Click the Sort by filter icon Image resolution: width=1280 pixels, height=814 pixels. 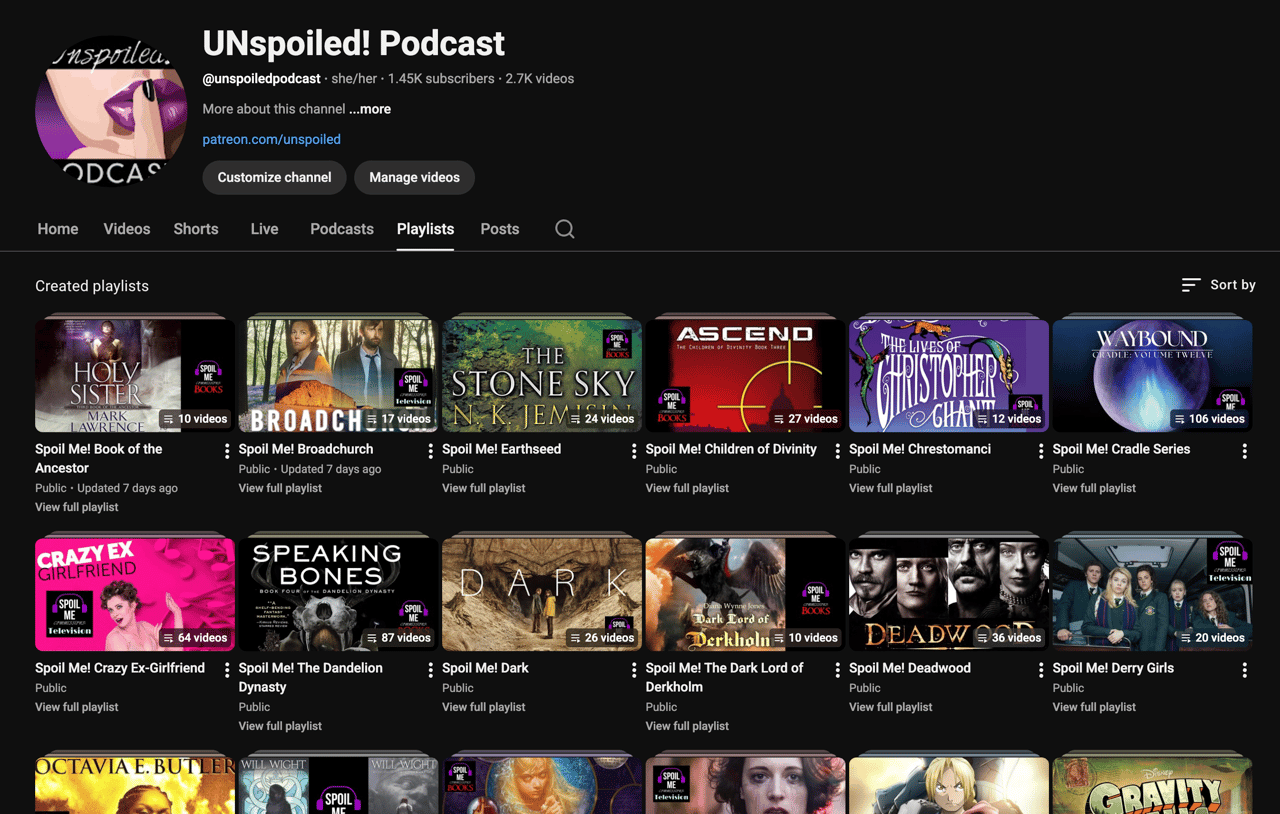[1190, 284]
